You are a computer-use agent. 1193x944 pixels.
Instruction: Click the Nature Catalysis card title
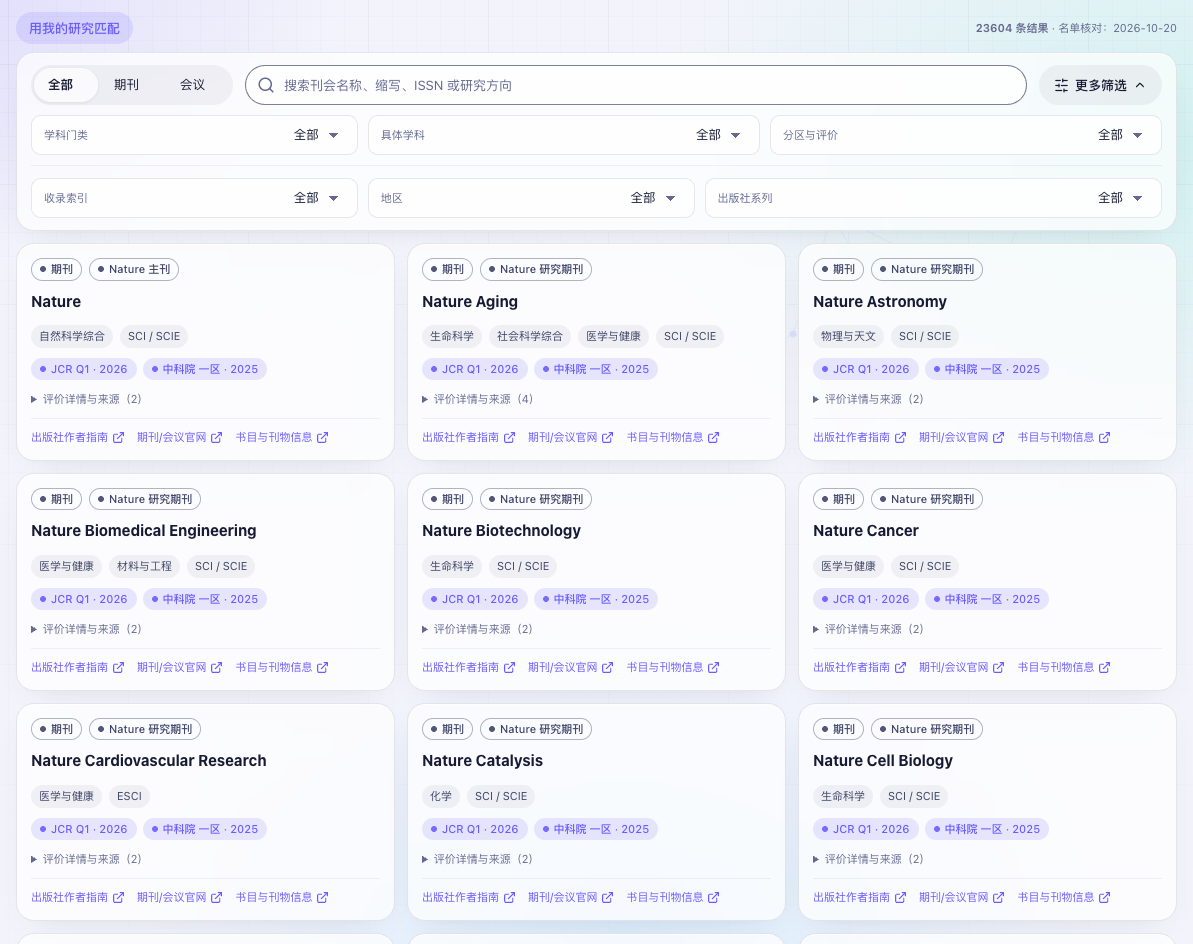point(482,761)
